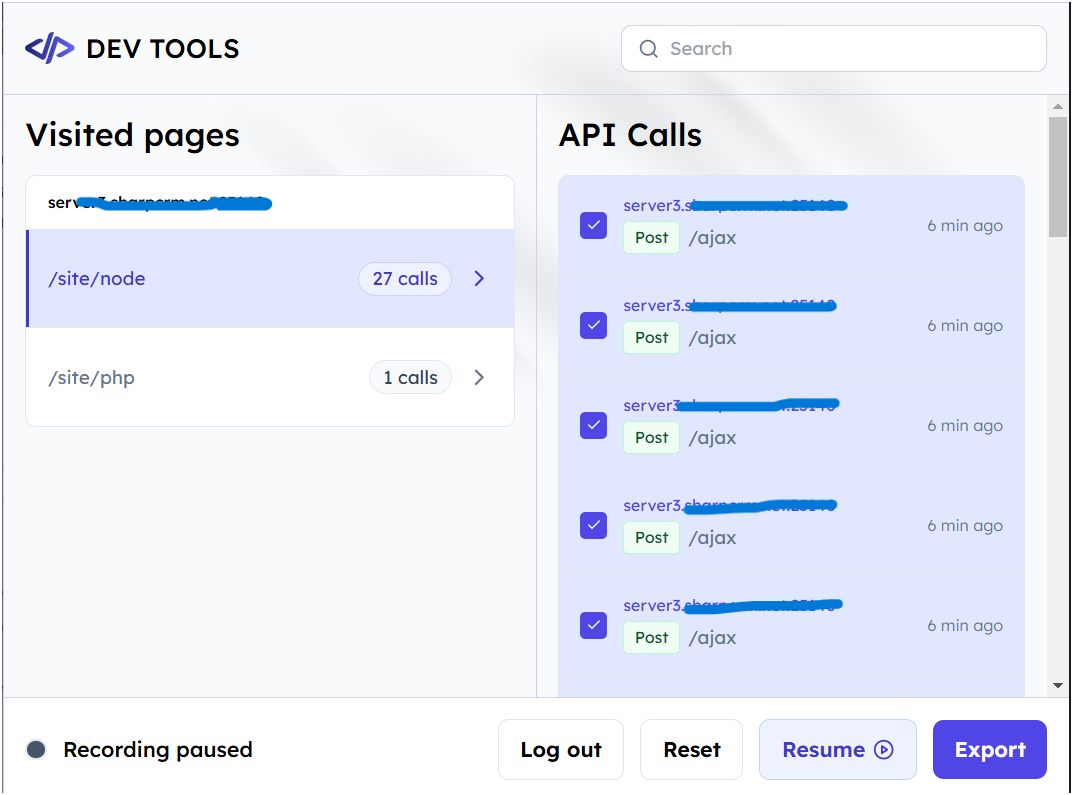This screenshot has height=795, width=1073.
Task: Uncheck the fifth /ajax call checkbox
Action: 593,625
